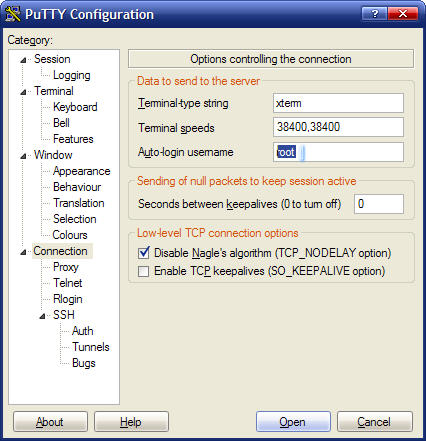Click Open to start the session
This screenshot has width=426, height=441.
coord(293,422)
